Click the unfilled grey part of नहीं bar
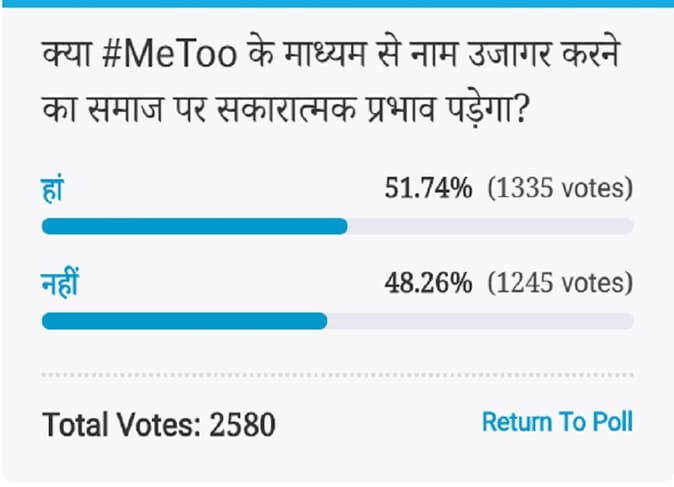The width and height of the screenshot is (674, 487). coord(480,321)
